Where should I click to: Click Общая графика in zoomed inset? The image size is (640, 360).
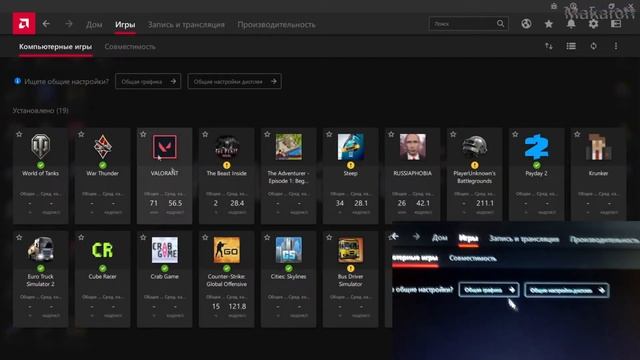click(x=489, y=290)
